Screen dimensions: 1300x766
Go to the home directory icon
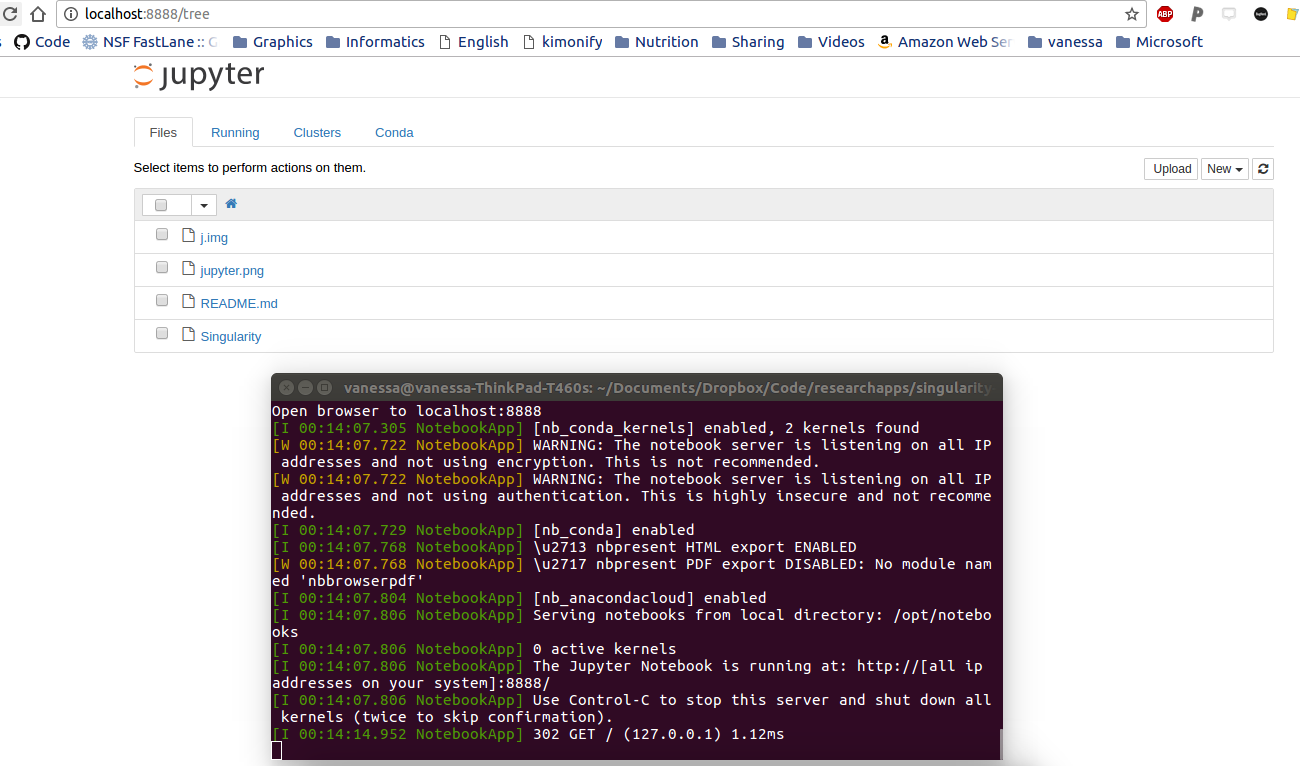point(231,203)
